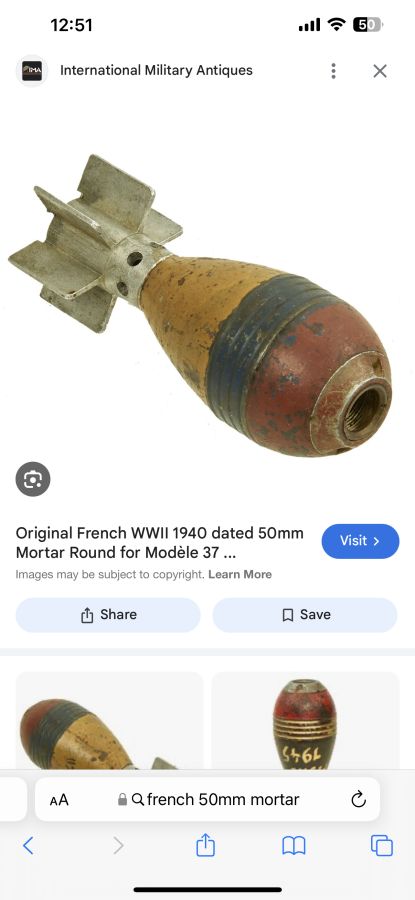Viewport: 415px width, 900px height.
Task: Open the three-dot more options menu
Action: click(333, 71)
